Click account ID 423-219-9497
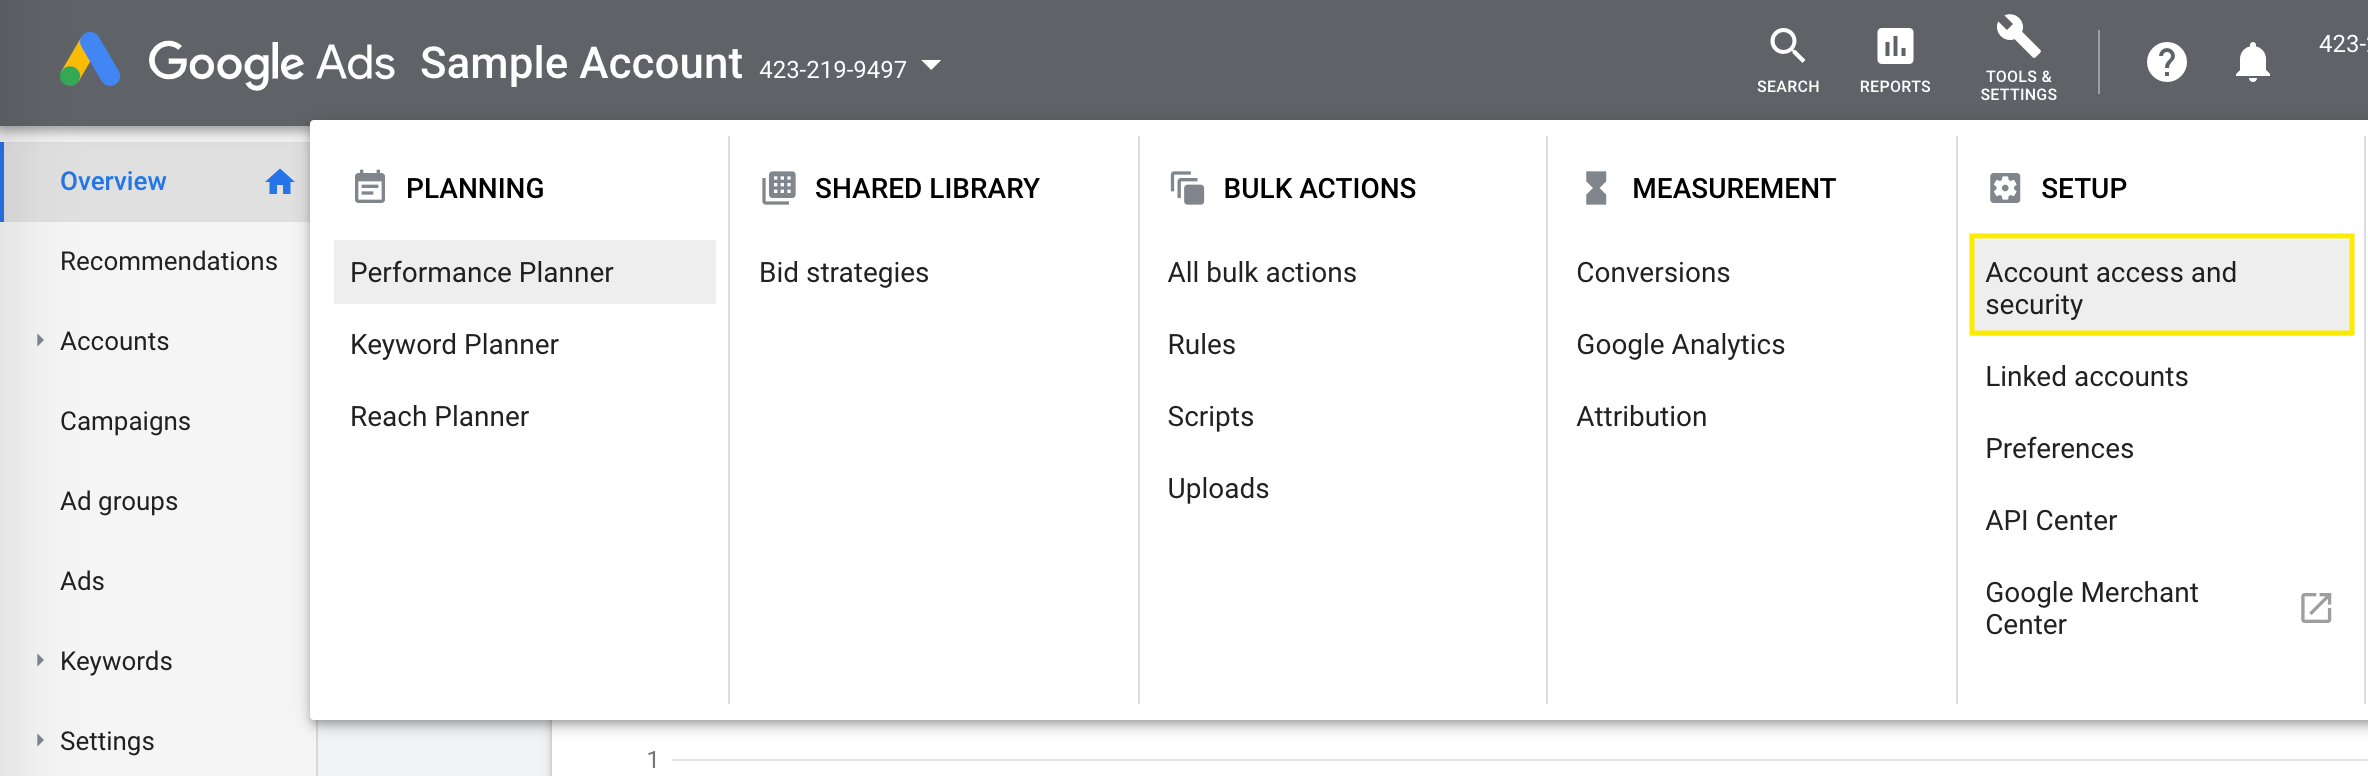This screenshot has width=2368, height=776. point(832,69)
